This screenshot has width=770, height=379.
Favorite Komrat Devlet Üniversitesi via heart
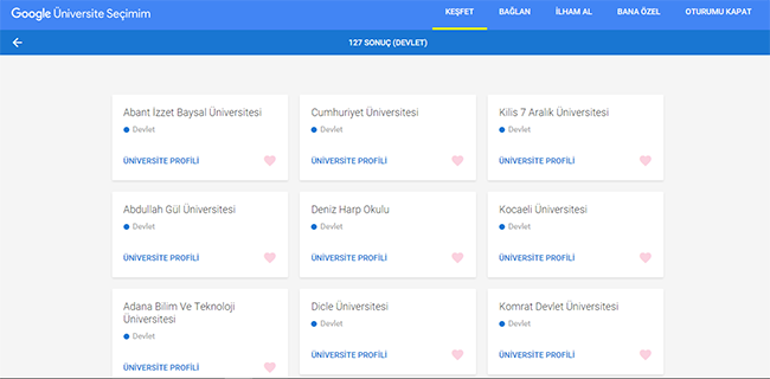pyautogui.click(x=645, y=354)
